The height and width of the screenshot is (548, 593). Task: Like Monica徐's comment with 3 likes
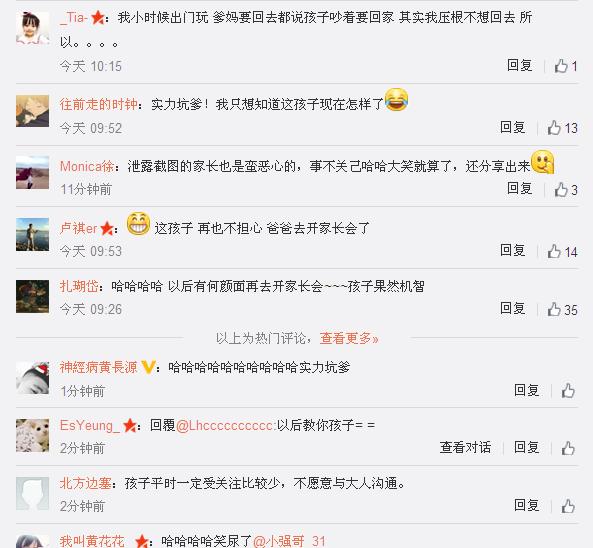[x=566, y=189]
